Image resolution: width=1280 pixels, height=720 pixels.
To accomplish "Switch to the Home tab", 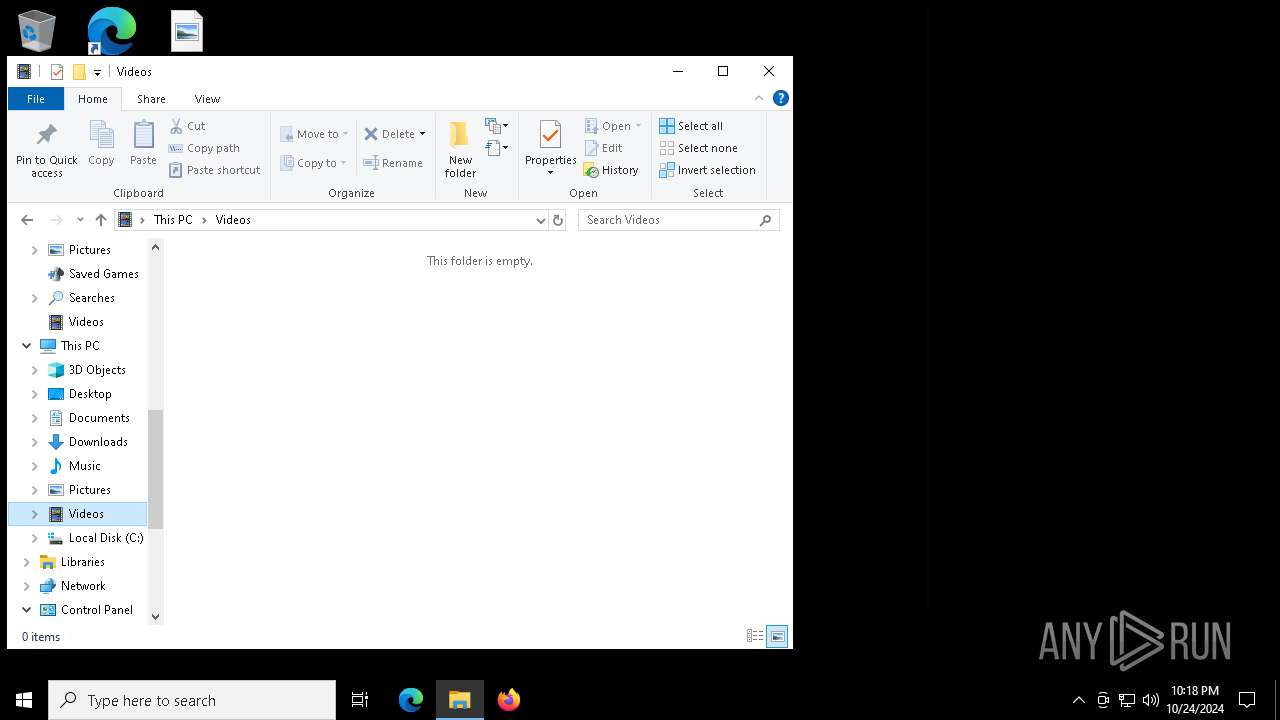I will 93,99.
